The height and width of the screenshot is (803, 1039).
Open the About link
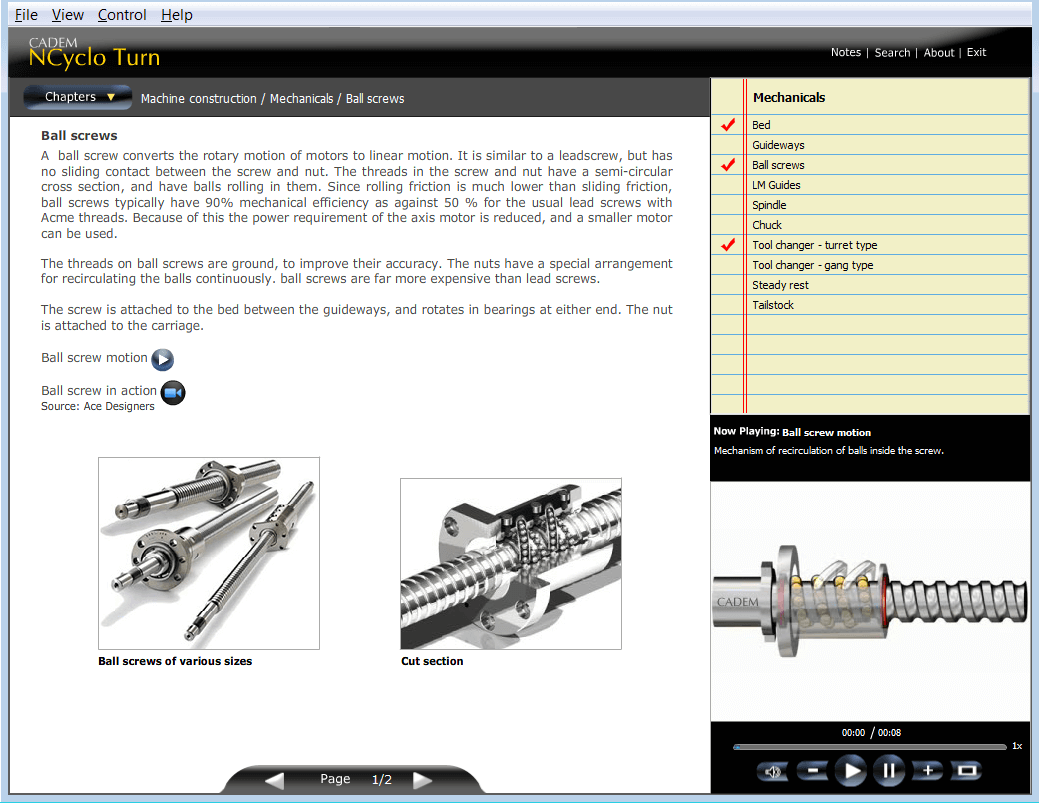[939, 52]
